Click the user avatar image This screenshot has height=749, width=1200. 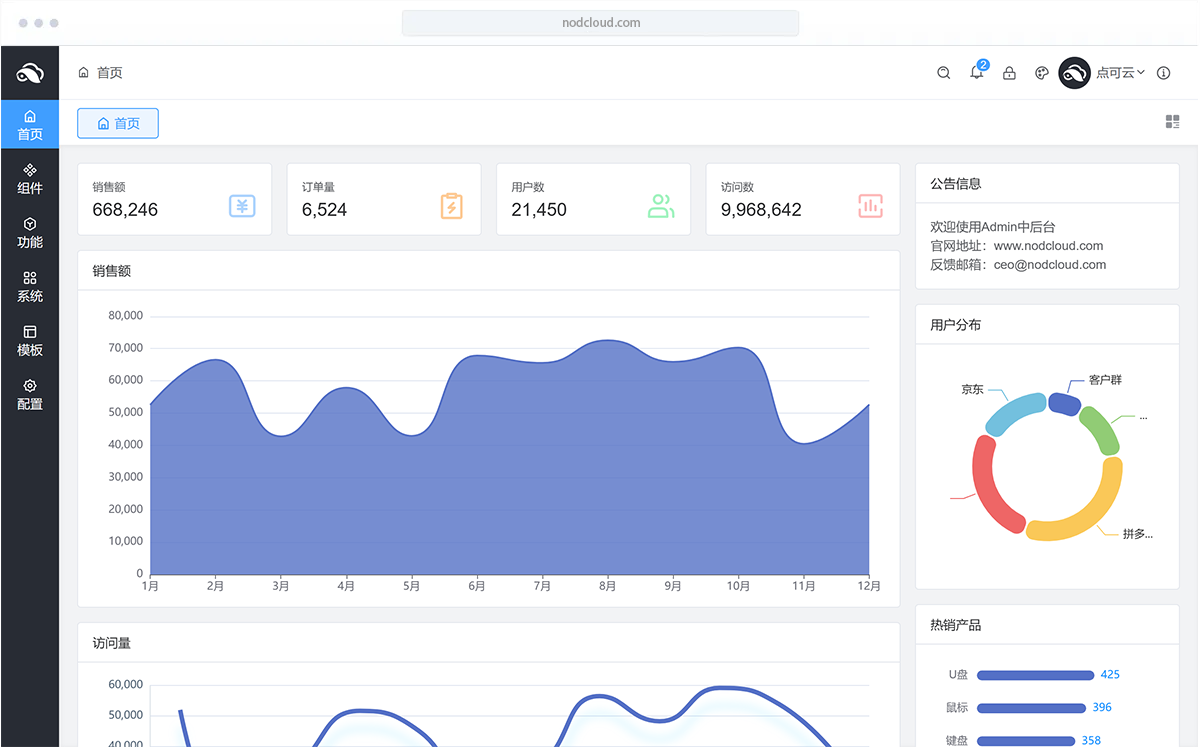(x=1074, y=73)
